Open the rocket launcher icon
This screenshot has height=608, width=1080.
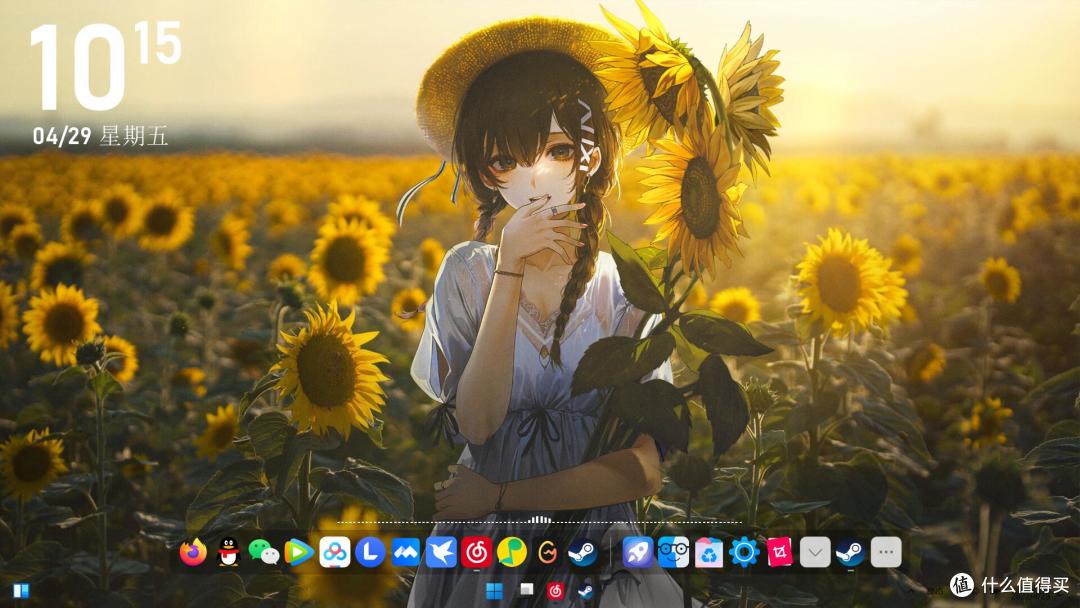click(638, 552)
